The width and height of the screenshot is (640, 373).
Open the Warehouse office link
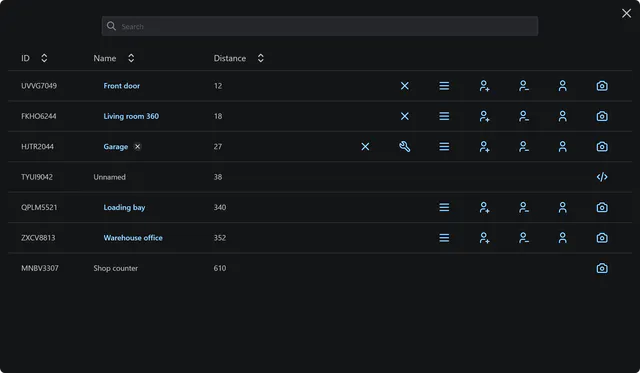(x=133, y=238)
